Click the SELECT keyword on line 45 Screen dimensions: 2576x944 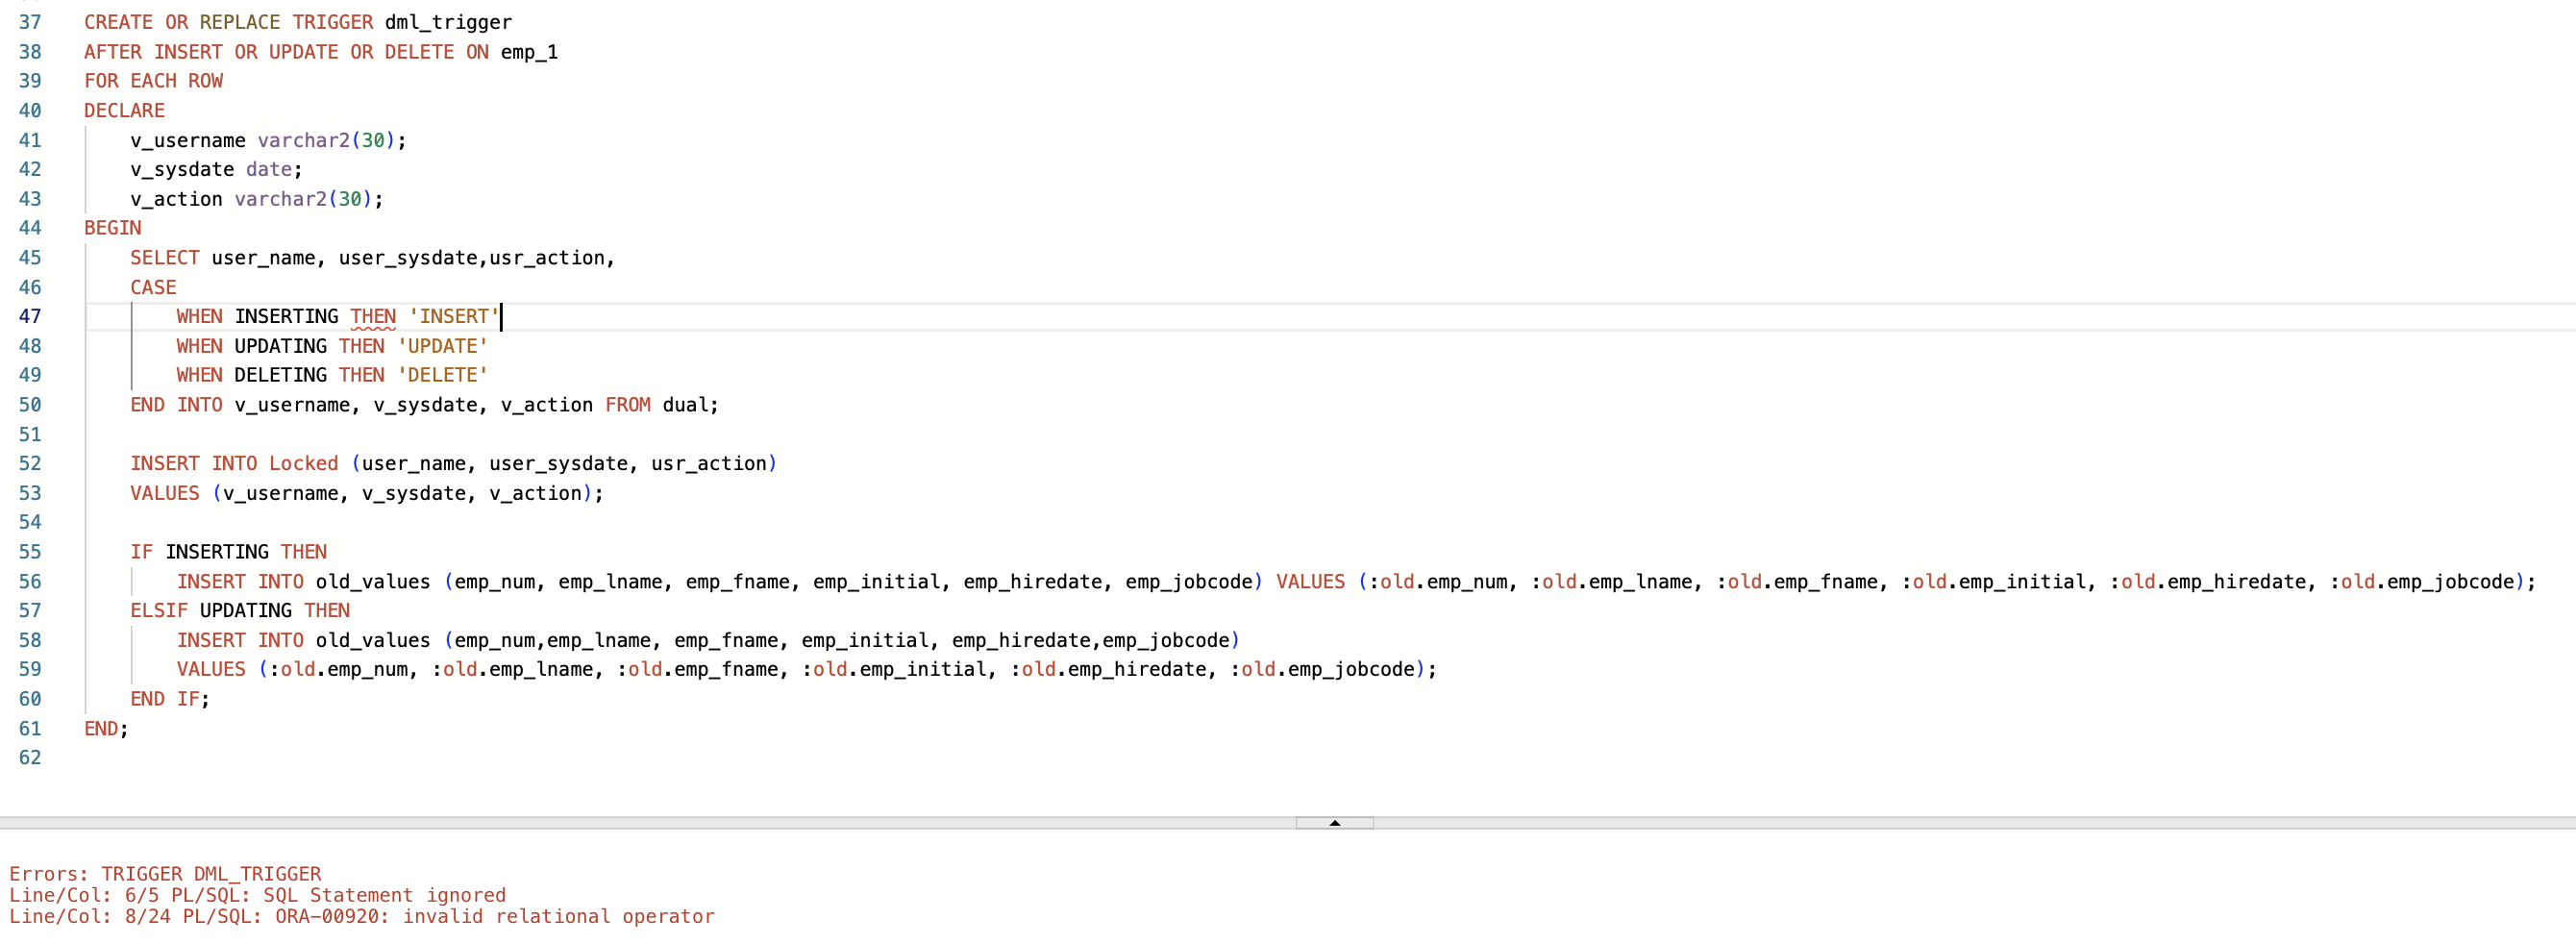tap(164, 257)
